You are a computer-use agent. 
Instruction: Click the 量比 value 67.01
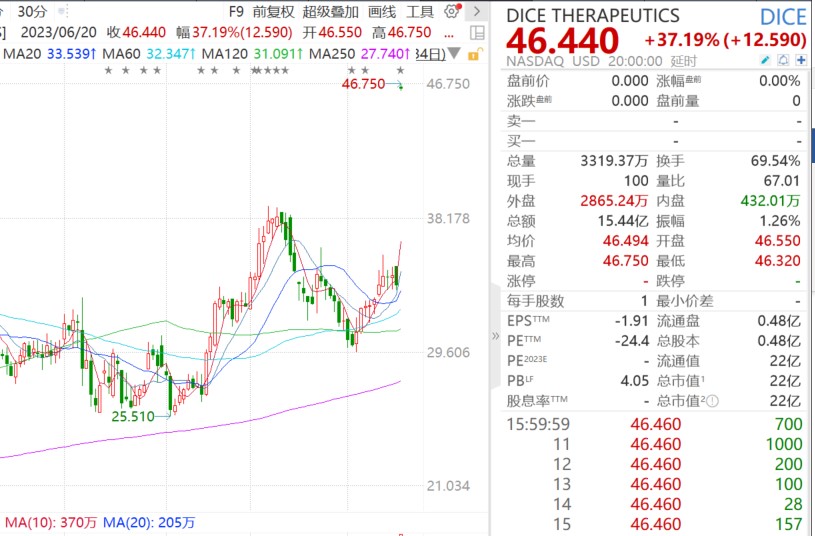(781, 181)
